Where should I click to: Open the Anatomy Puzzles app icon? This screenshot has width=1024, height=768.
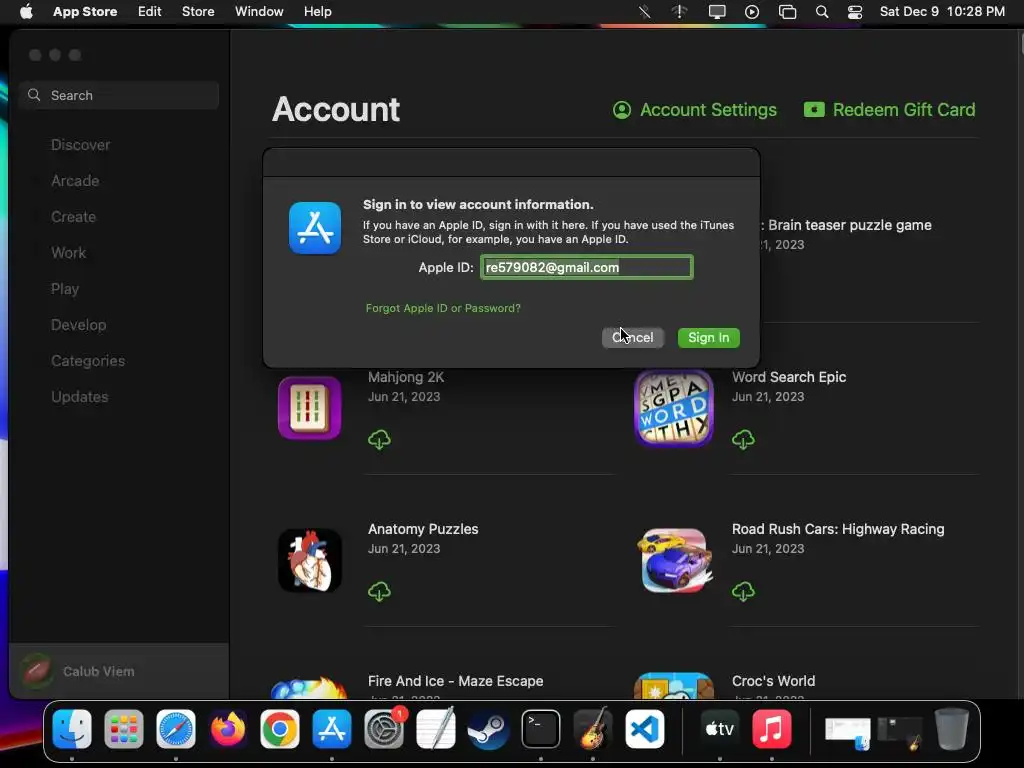310,560
